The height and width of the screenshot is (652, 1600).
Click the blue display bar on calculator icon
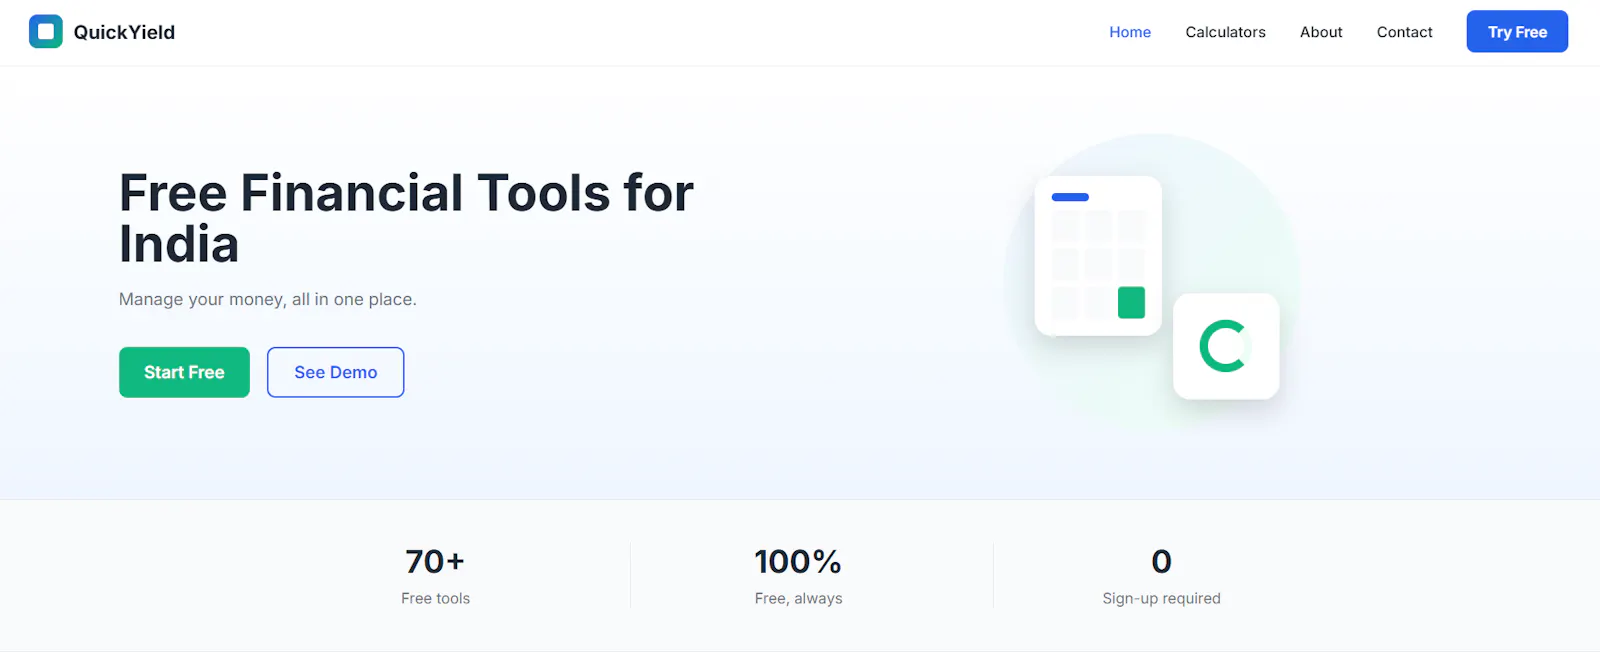(1070, 197)
